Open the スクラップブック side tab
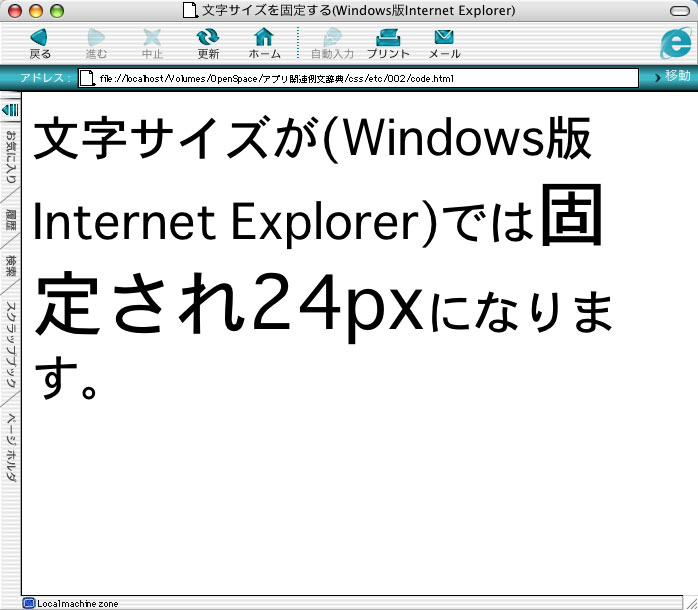 (x=10, y=344)
